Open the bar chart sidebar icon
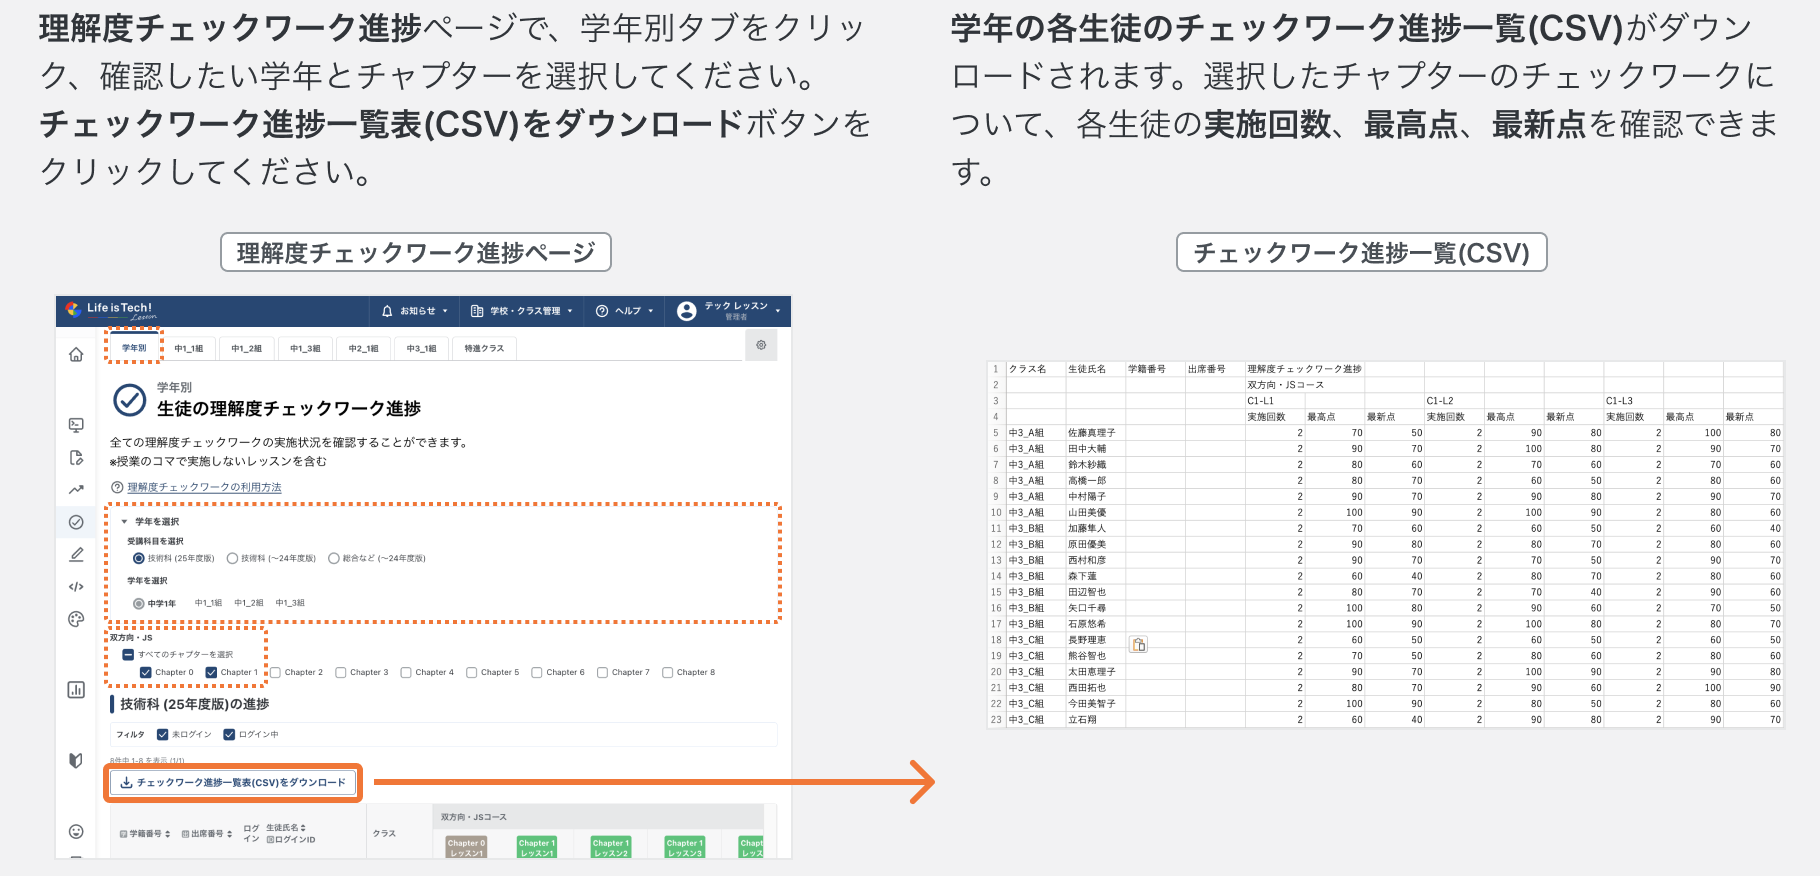Image resolution: width=1820 pixels, height=876 pixels. (76, 690)
